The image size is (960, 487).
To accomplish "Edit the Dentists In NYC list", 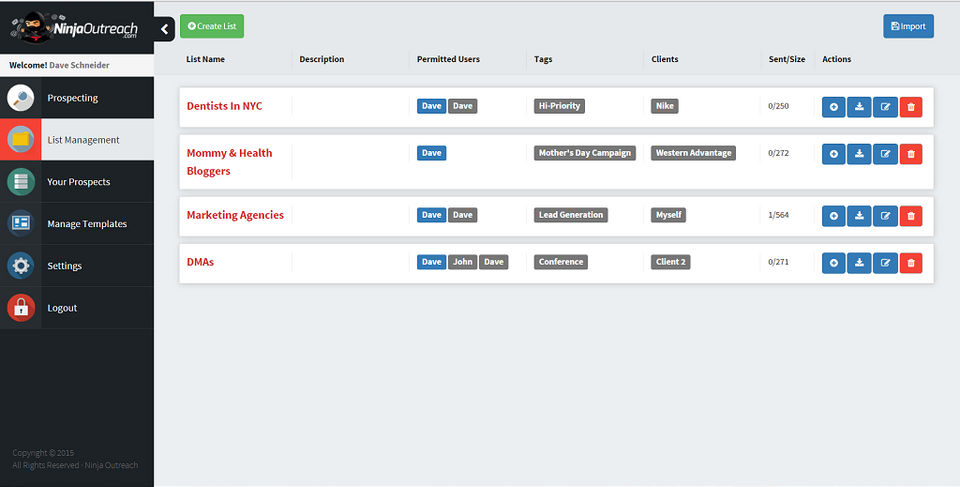I will 885,107.
